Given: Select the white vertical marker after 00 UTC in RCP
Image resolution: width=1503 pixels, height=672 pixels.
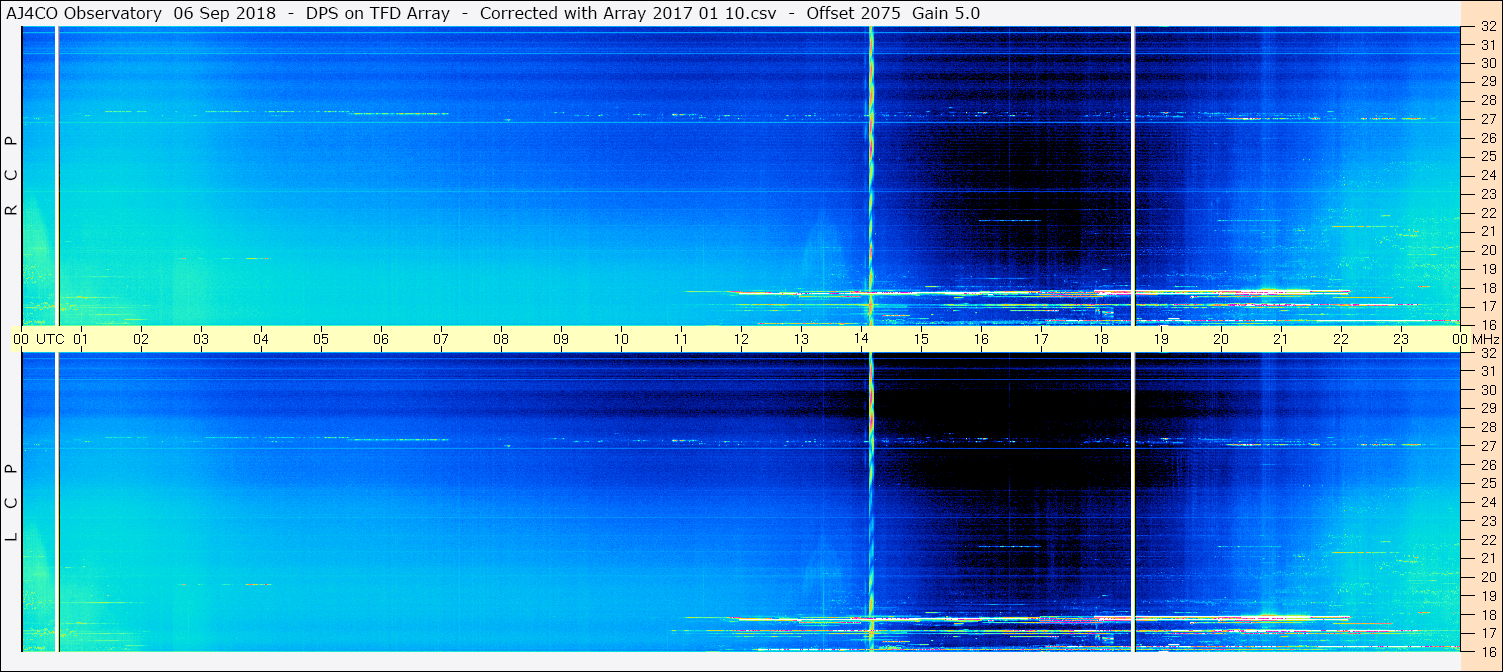Looking at the screenshot, I should (x=57, y=176).
